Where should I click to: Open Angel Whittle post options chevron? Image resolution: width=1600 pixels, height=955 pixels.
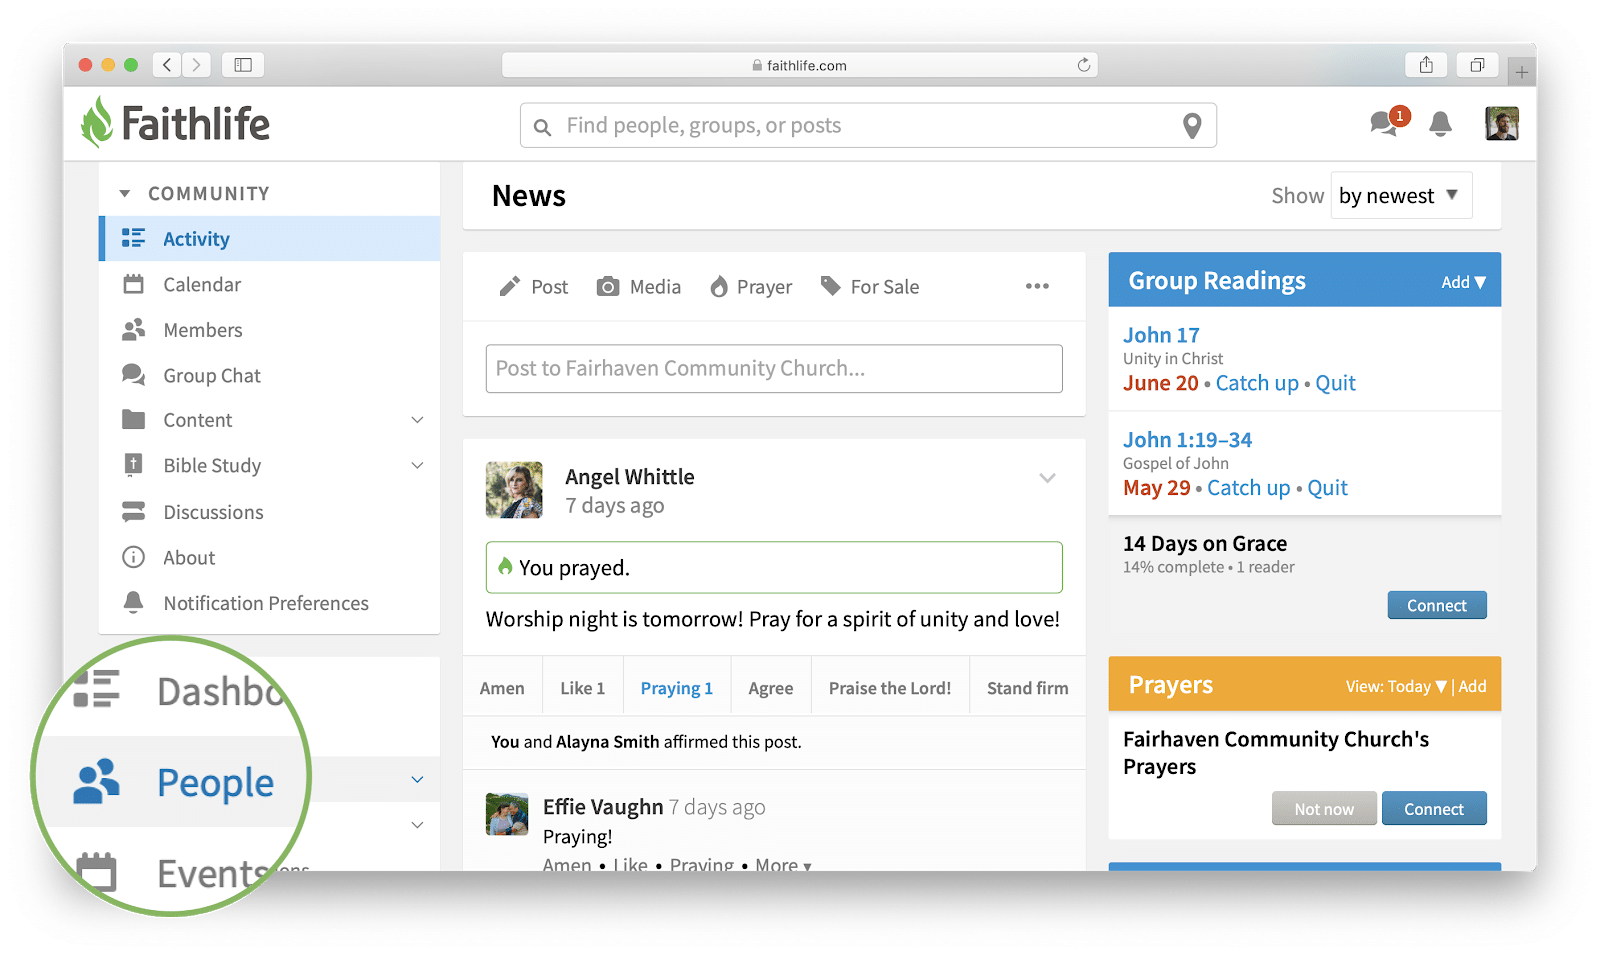coord(1047,478)
